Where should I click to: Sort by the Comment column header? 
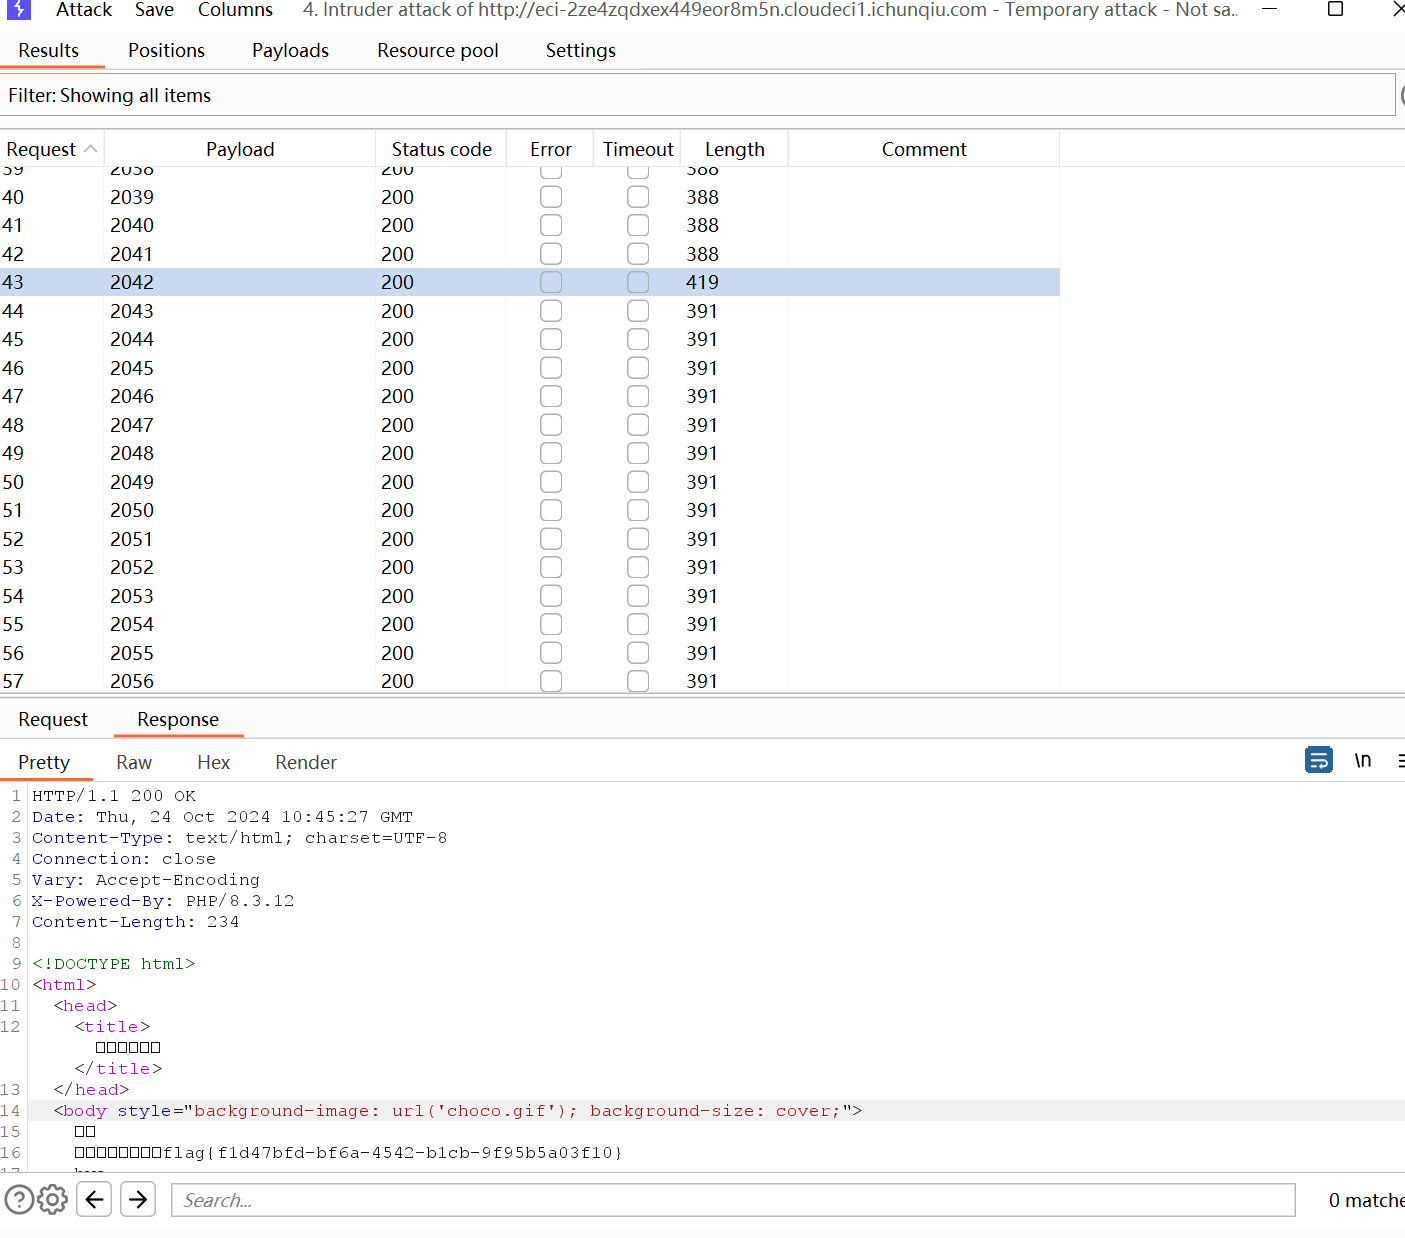(x=924, y=149)
